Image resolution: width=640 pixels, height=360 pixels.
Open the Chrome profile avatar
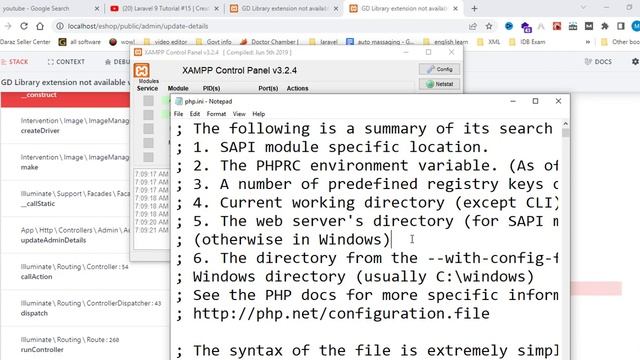click(636, 26)
